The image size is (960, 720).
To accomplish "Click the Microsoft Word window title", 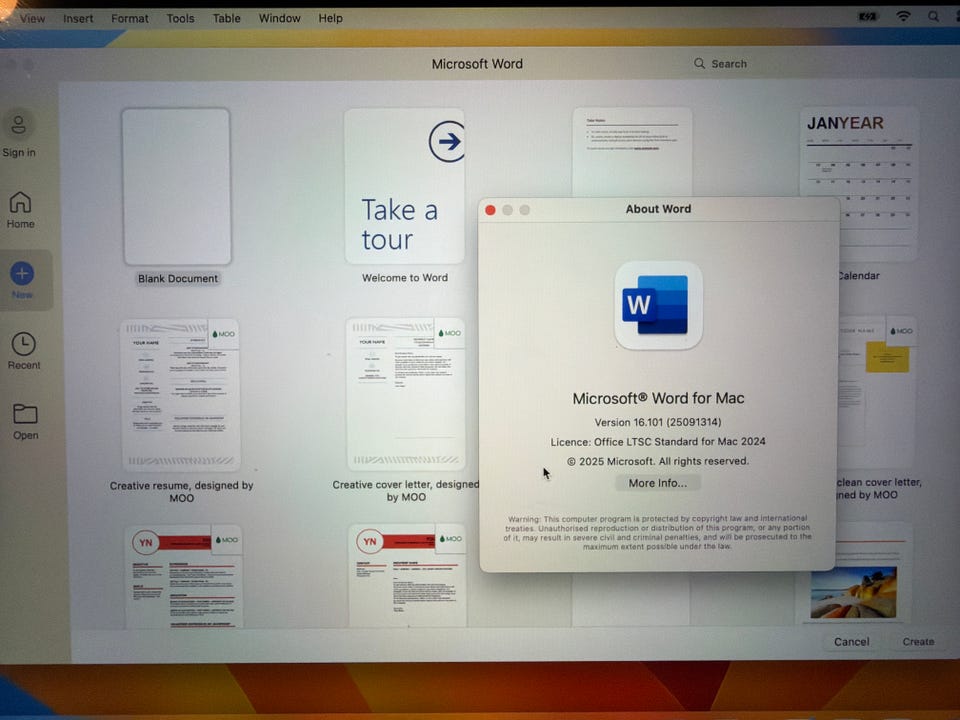I will [477, 64].
